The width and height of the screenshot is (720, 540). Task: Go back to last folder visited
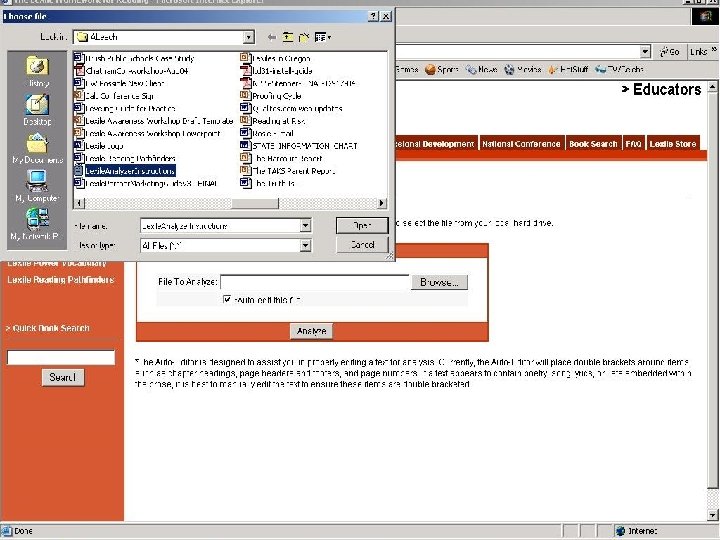coord(272,37)
